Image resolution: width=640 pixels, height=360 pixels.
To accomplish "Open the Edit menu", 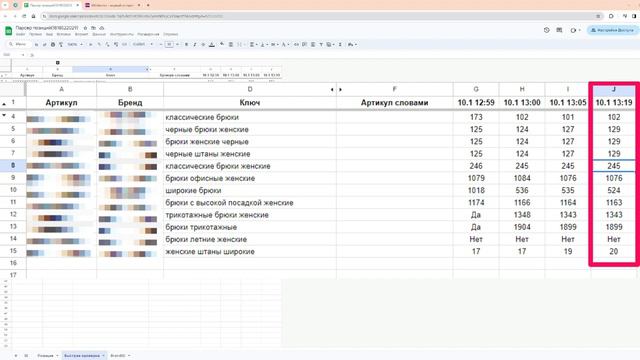I will pos(36,34).
